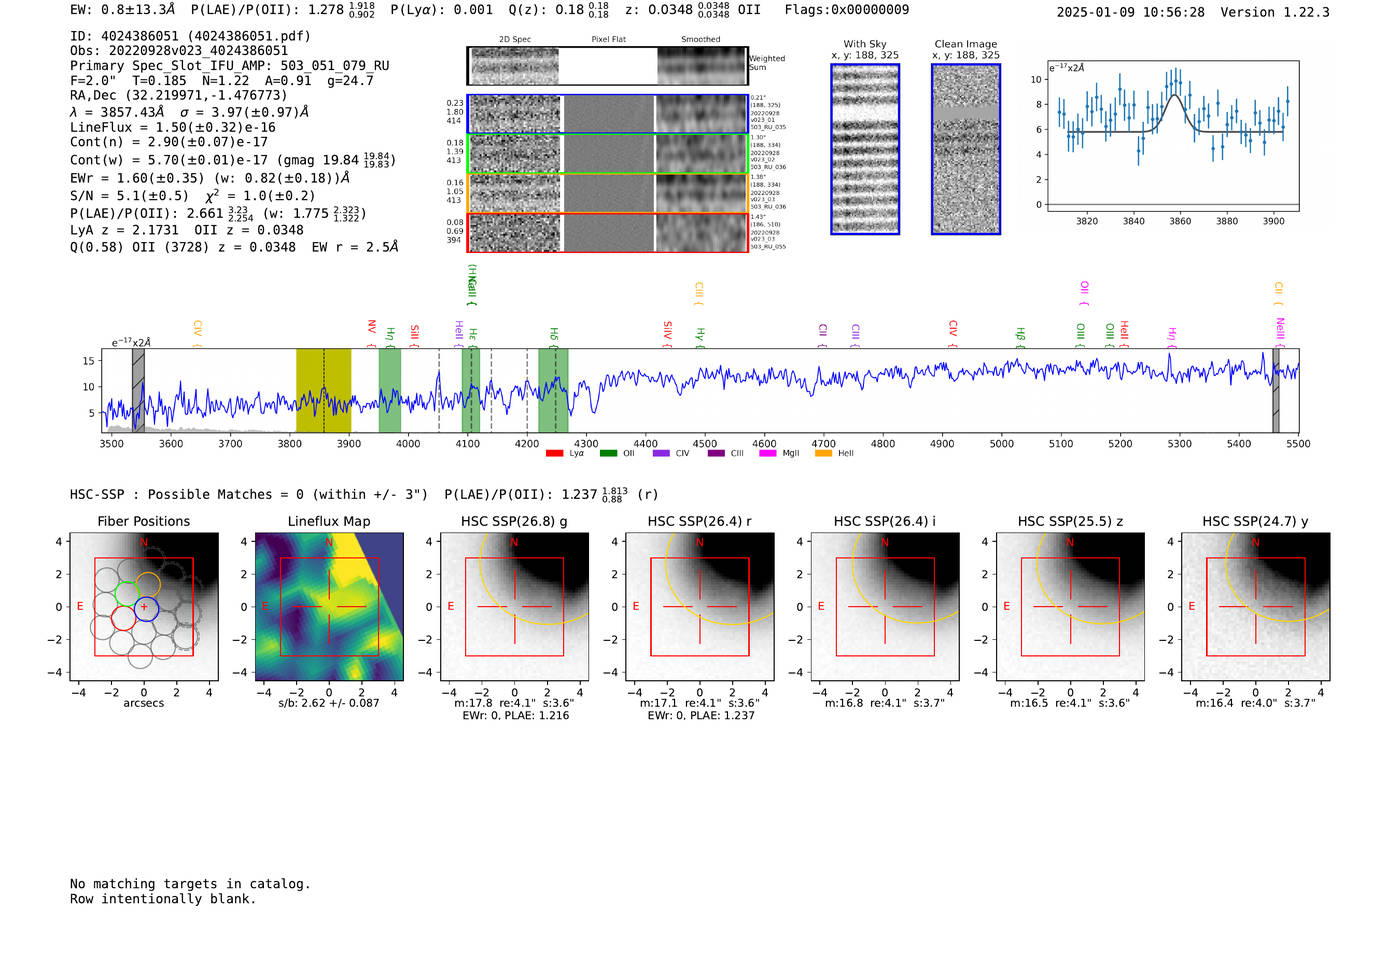Screen dimensions: 1400x953
Task: Open the HSC SSP(26.4) i image
Action: click(x=885, y=607)
